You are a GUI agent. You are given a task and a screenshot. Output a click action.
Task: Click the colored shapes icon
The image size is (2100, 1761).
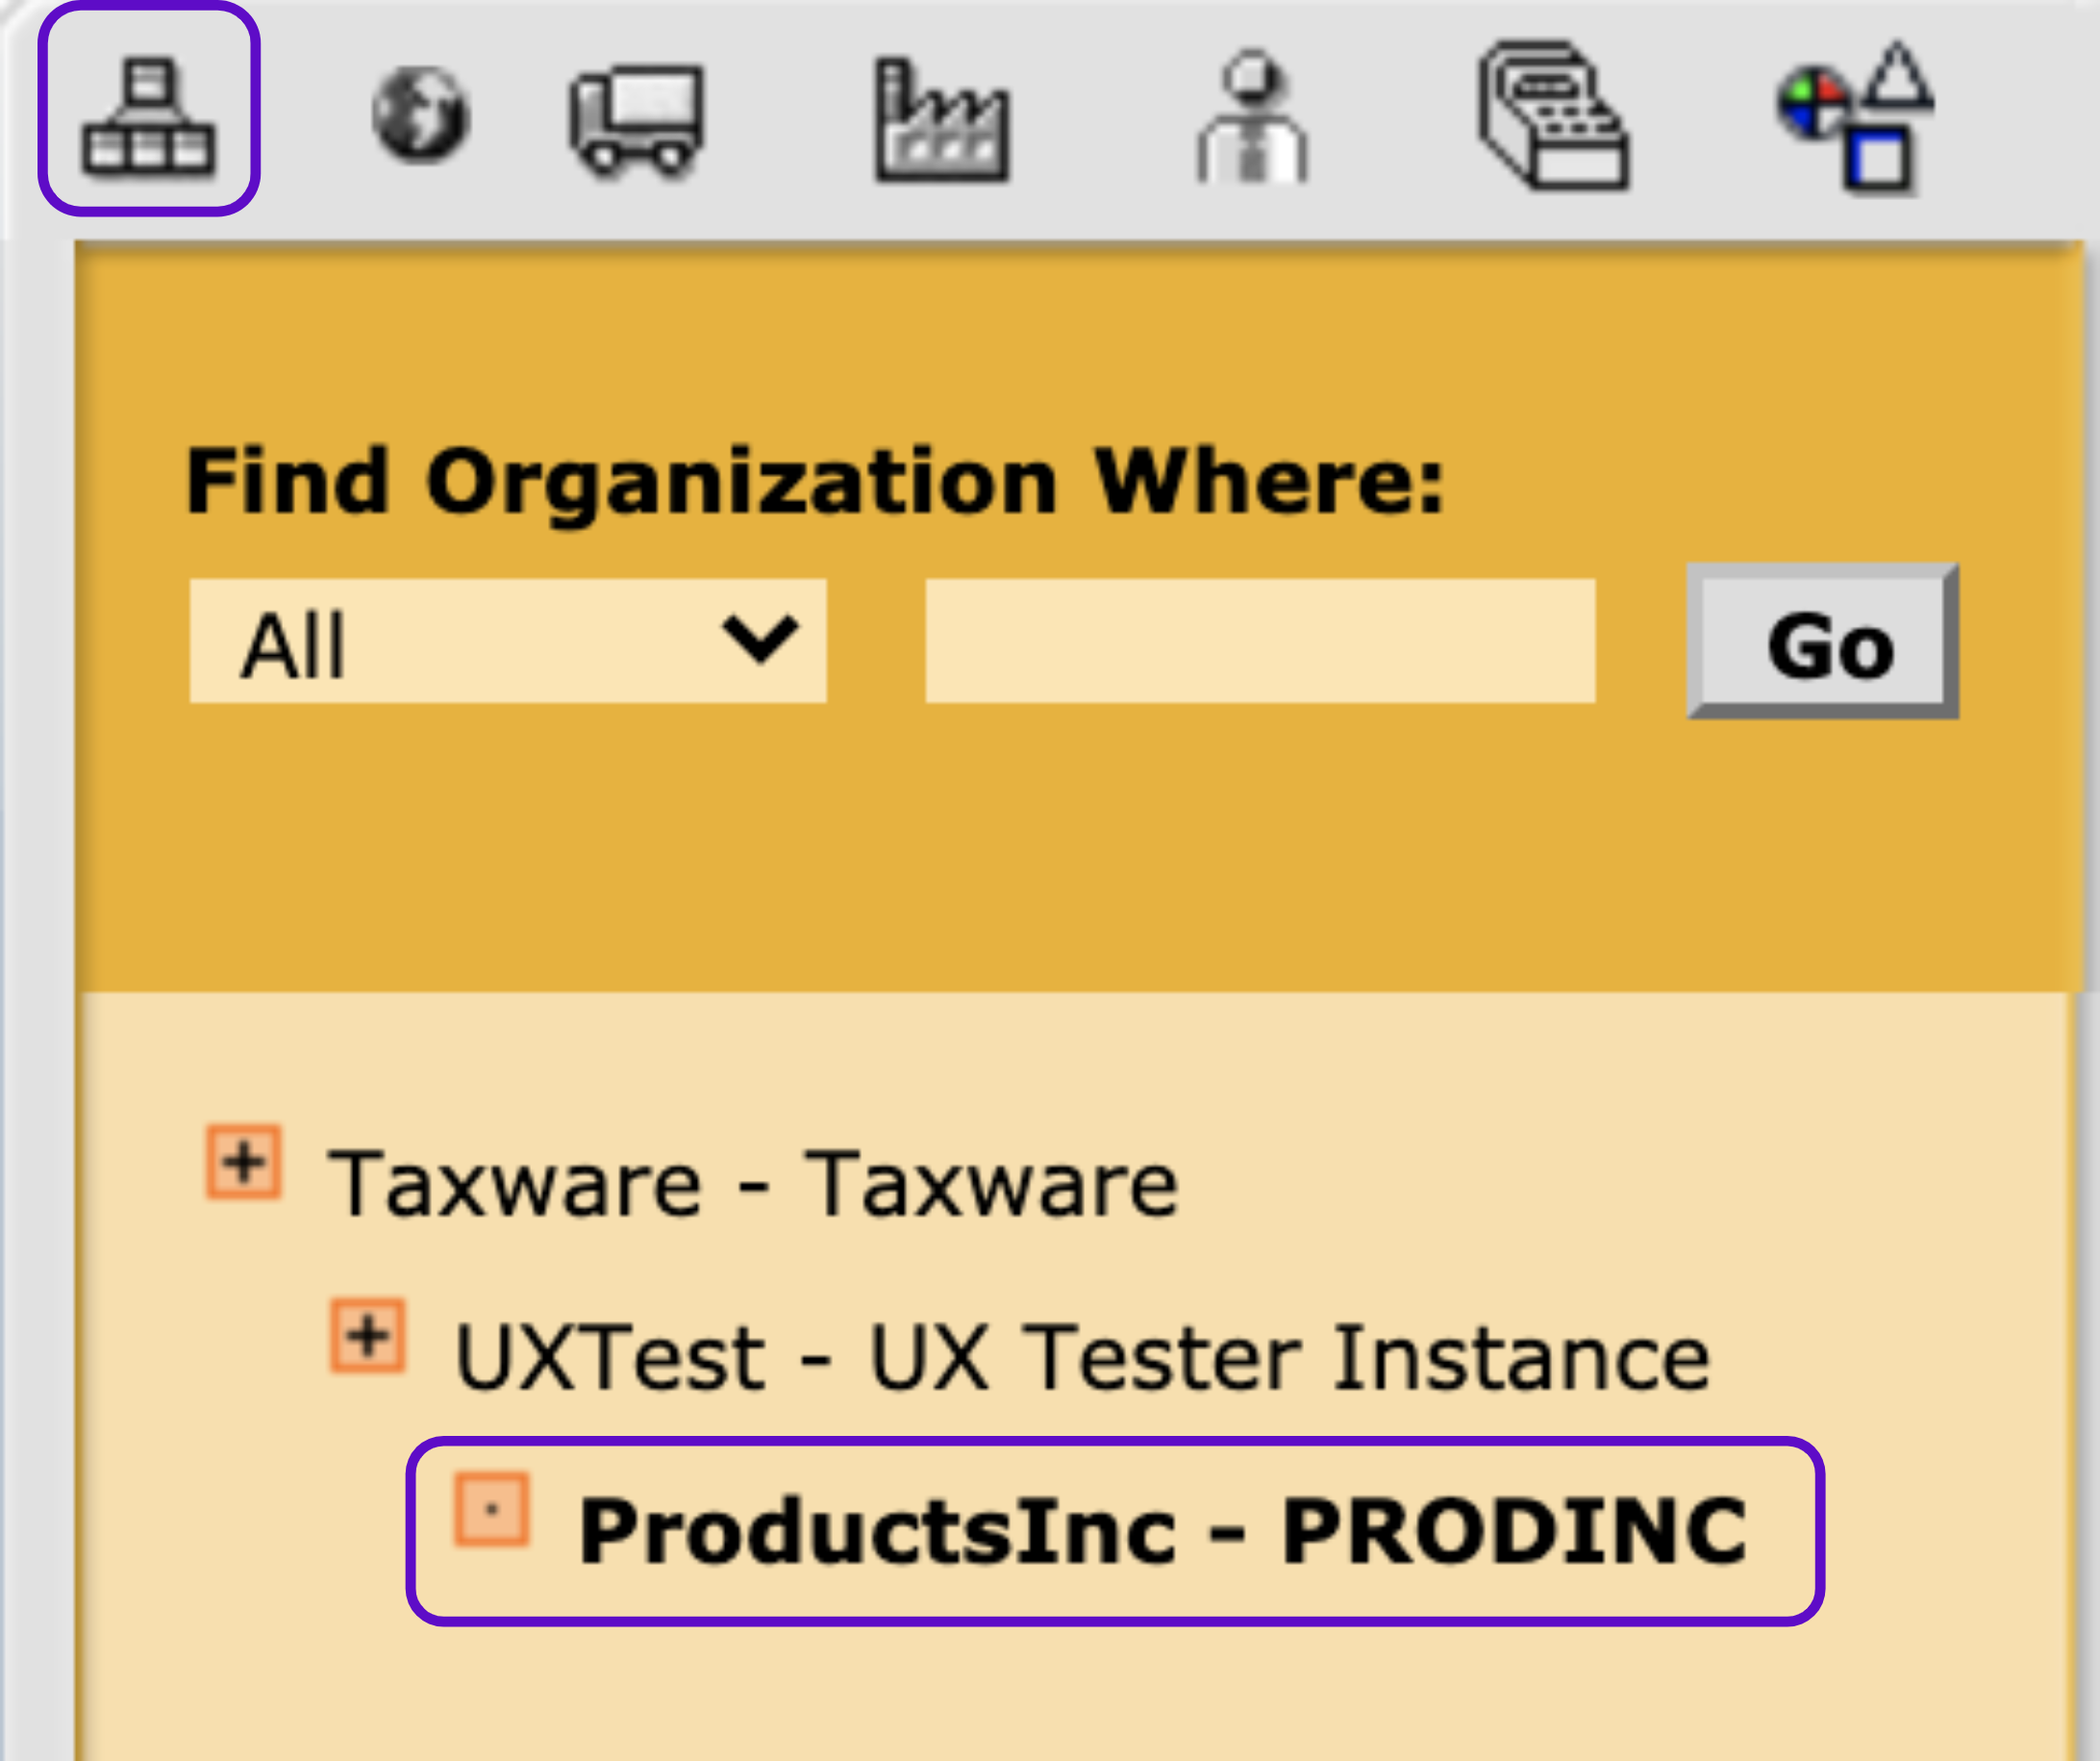[1857, 116]
